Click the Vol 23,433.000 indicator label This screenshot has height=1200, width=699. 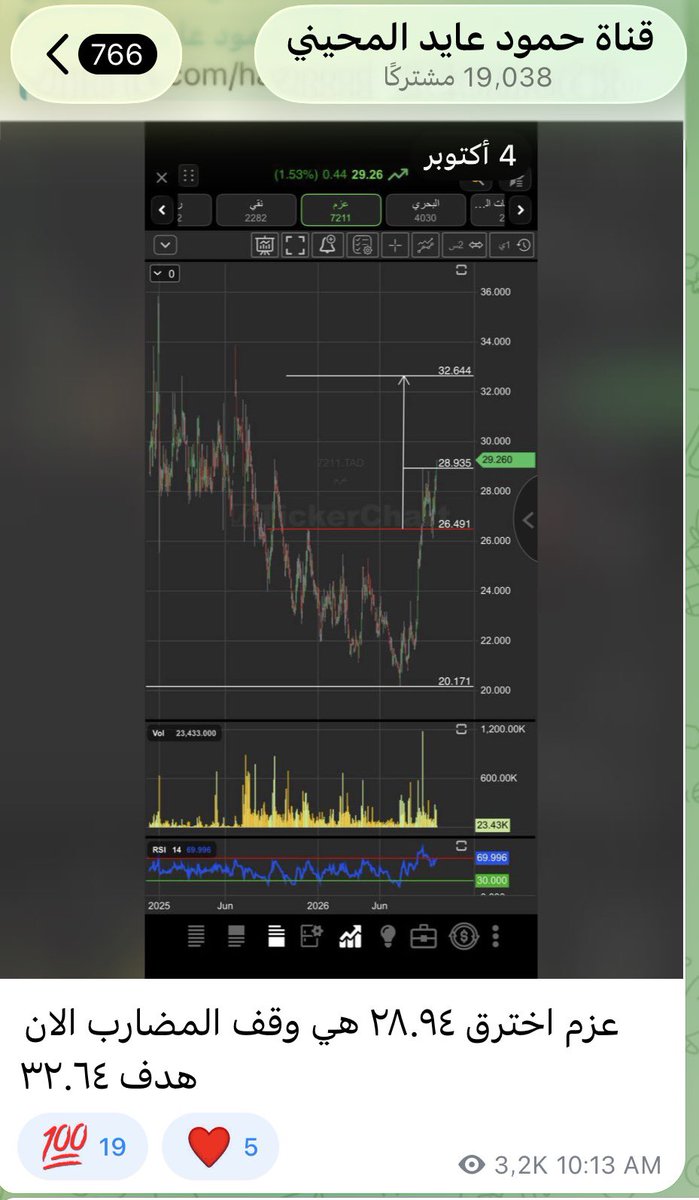click(184, 733)
